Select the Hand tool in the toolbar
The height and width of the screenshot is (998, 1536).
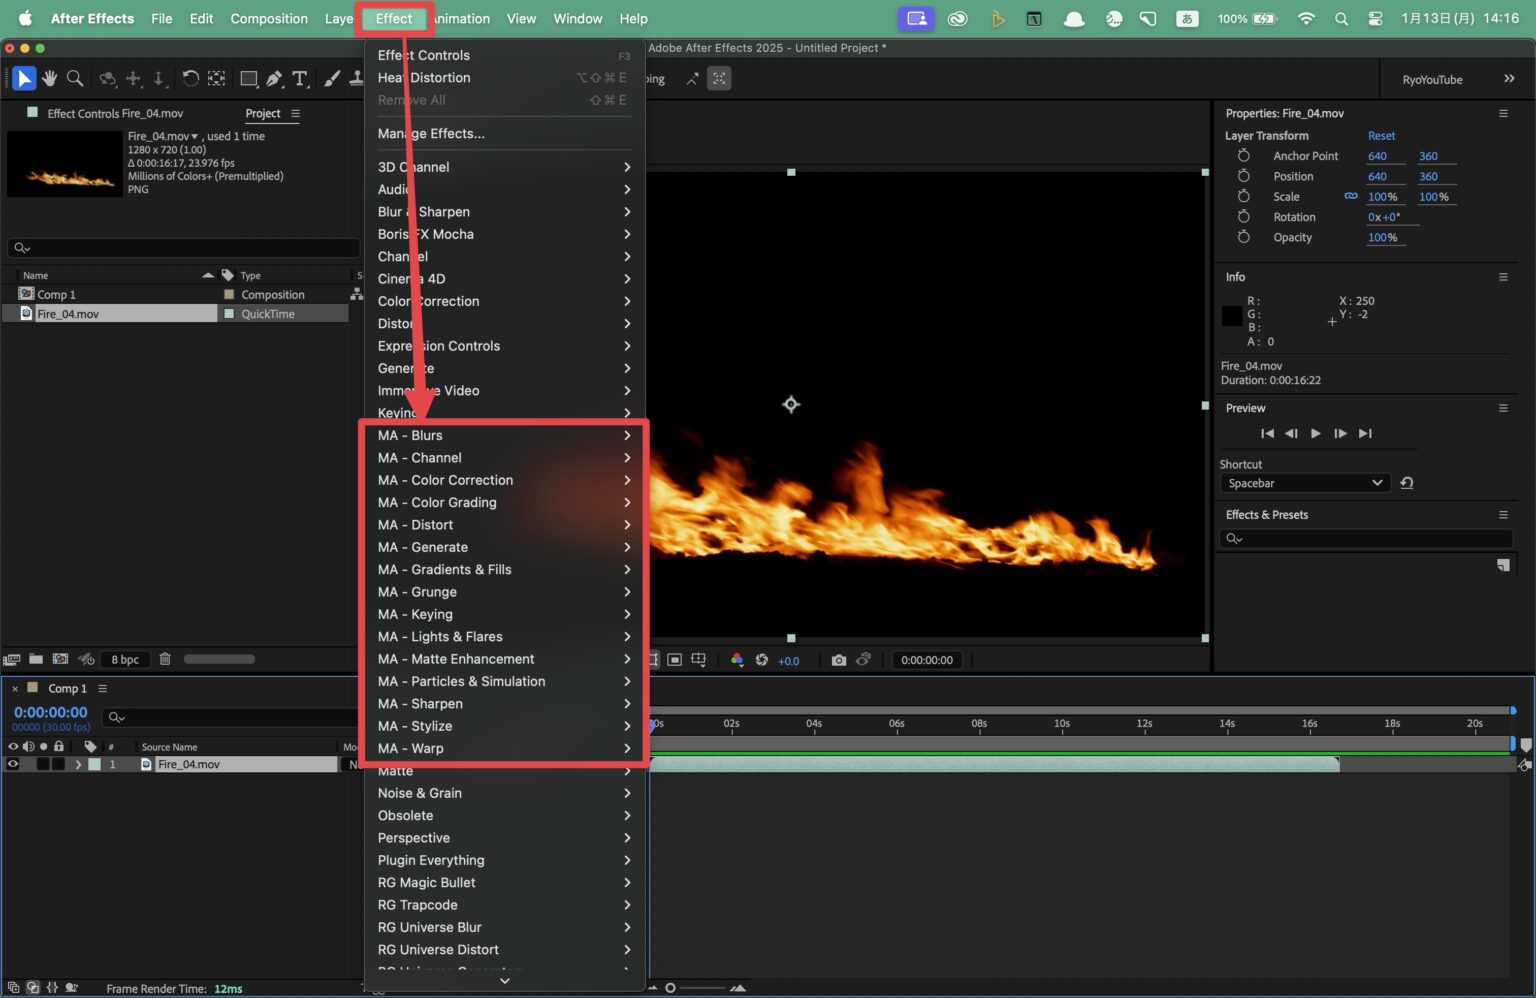point(49,79)
